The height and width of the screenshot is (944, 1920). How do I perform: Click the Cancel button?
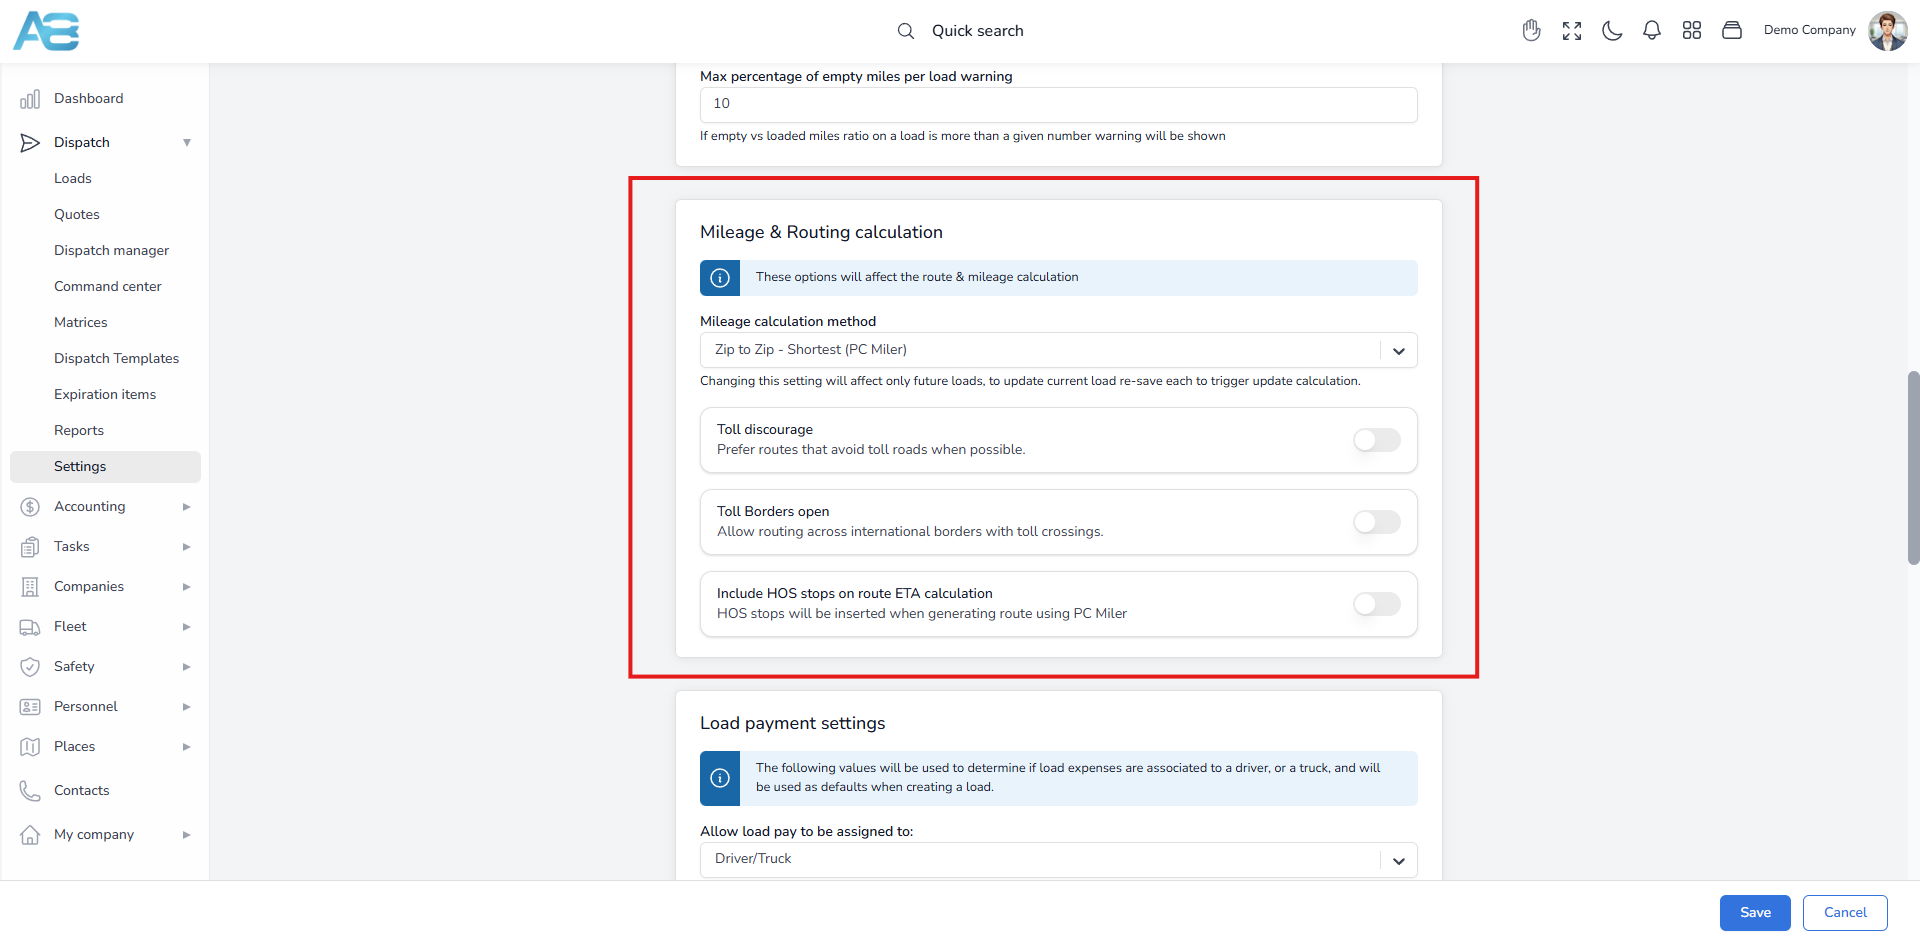click(1844, 913)
